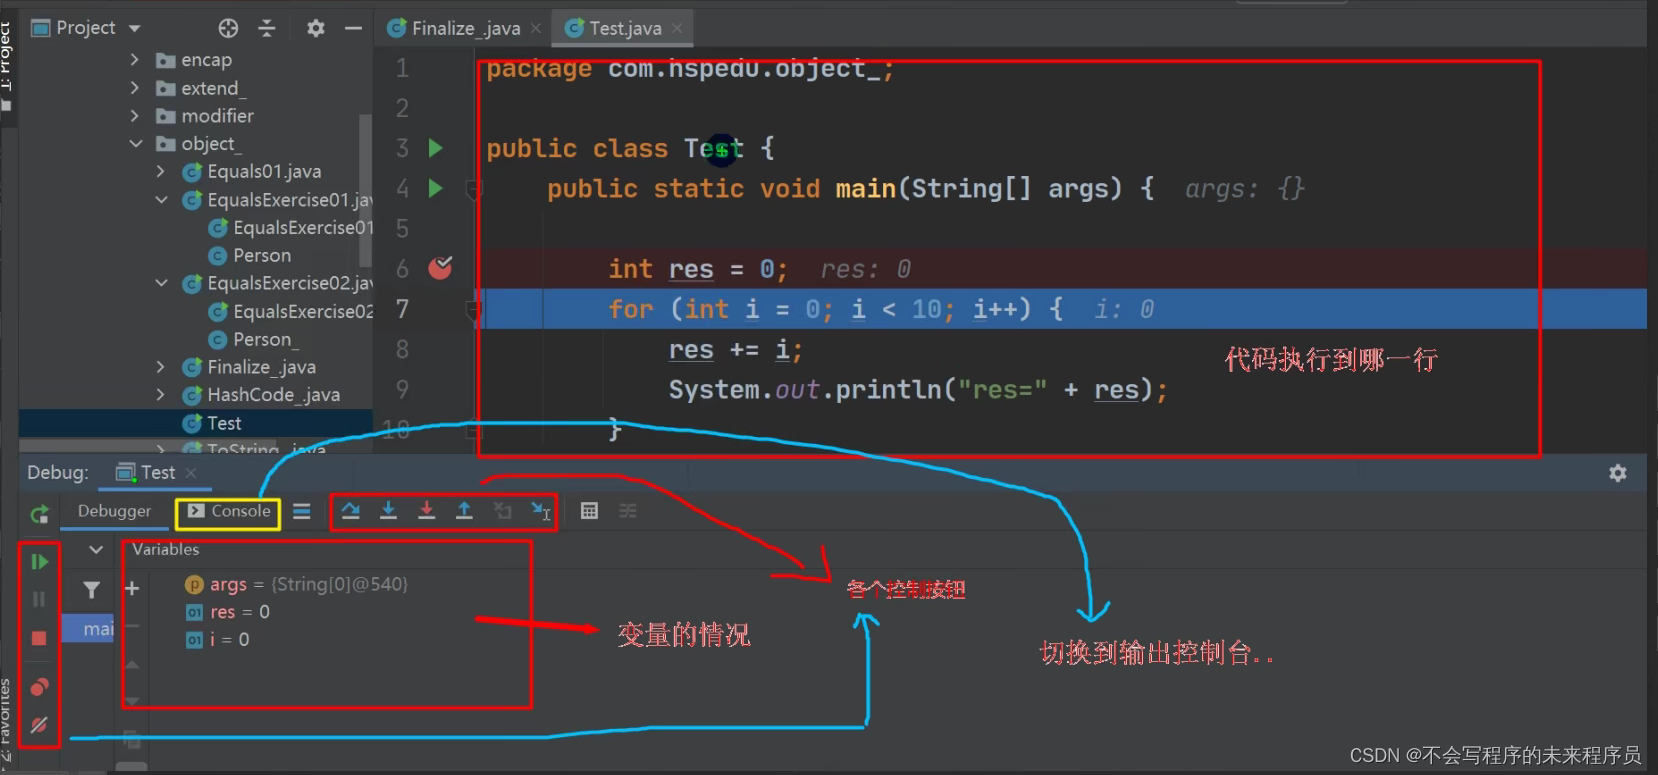
Task: Toggle Mute Breakpoints icon
Action: [39, 725]
